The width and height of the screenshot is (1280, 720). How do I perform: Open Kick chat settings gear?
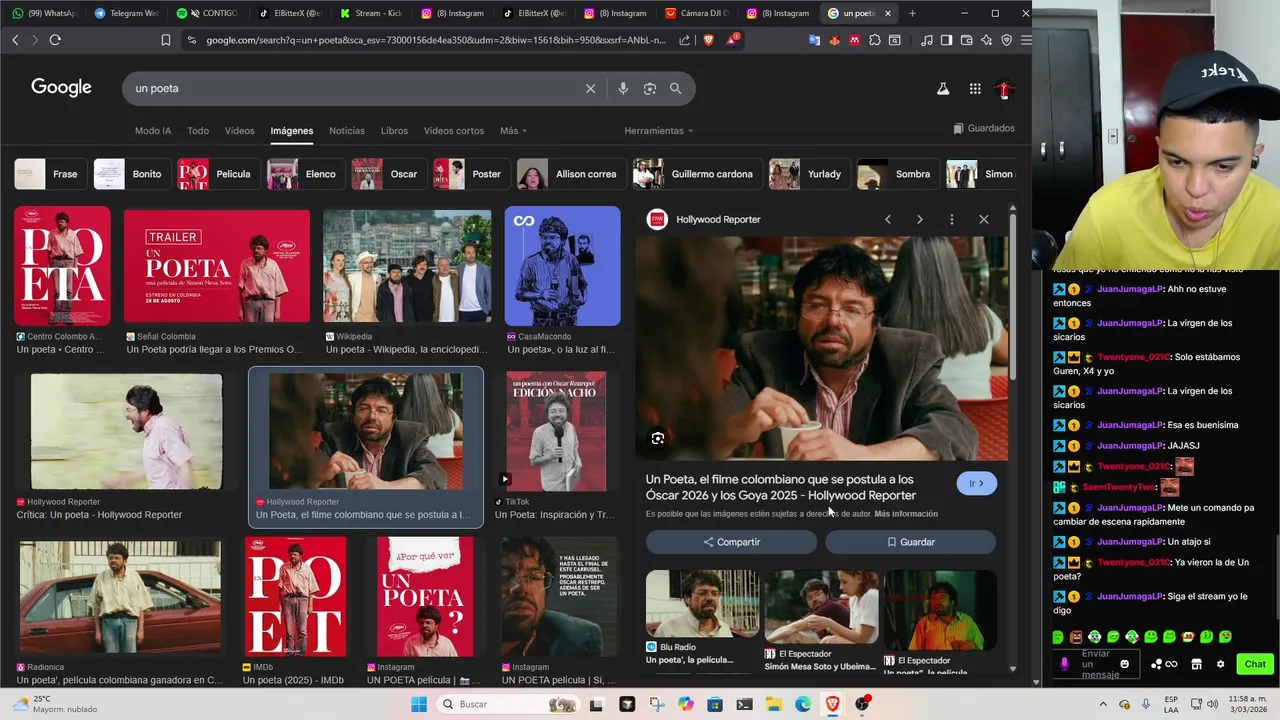coord(1220,664)
